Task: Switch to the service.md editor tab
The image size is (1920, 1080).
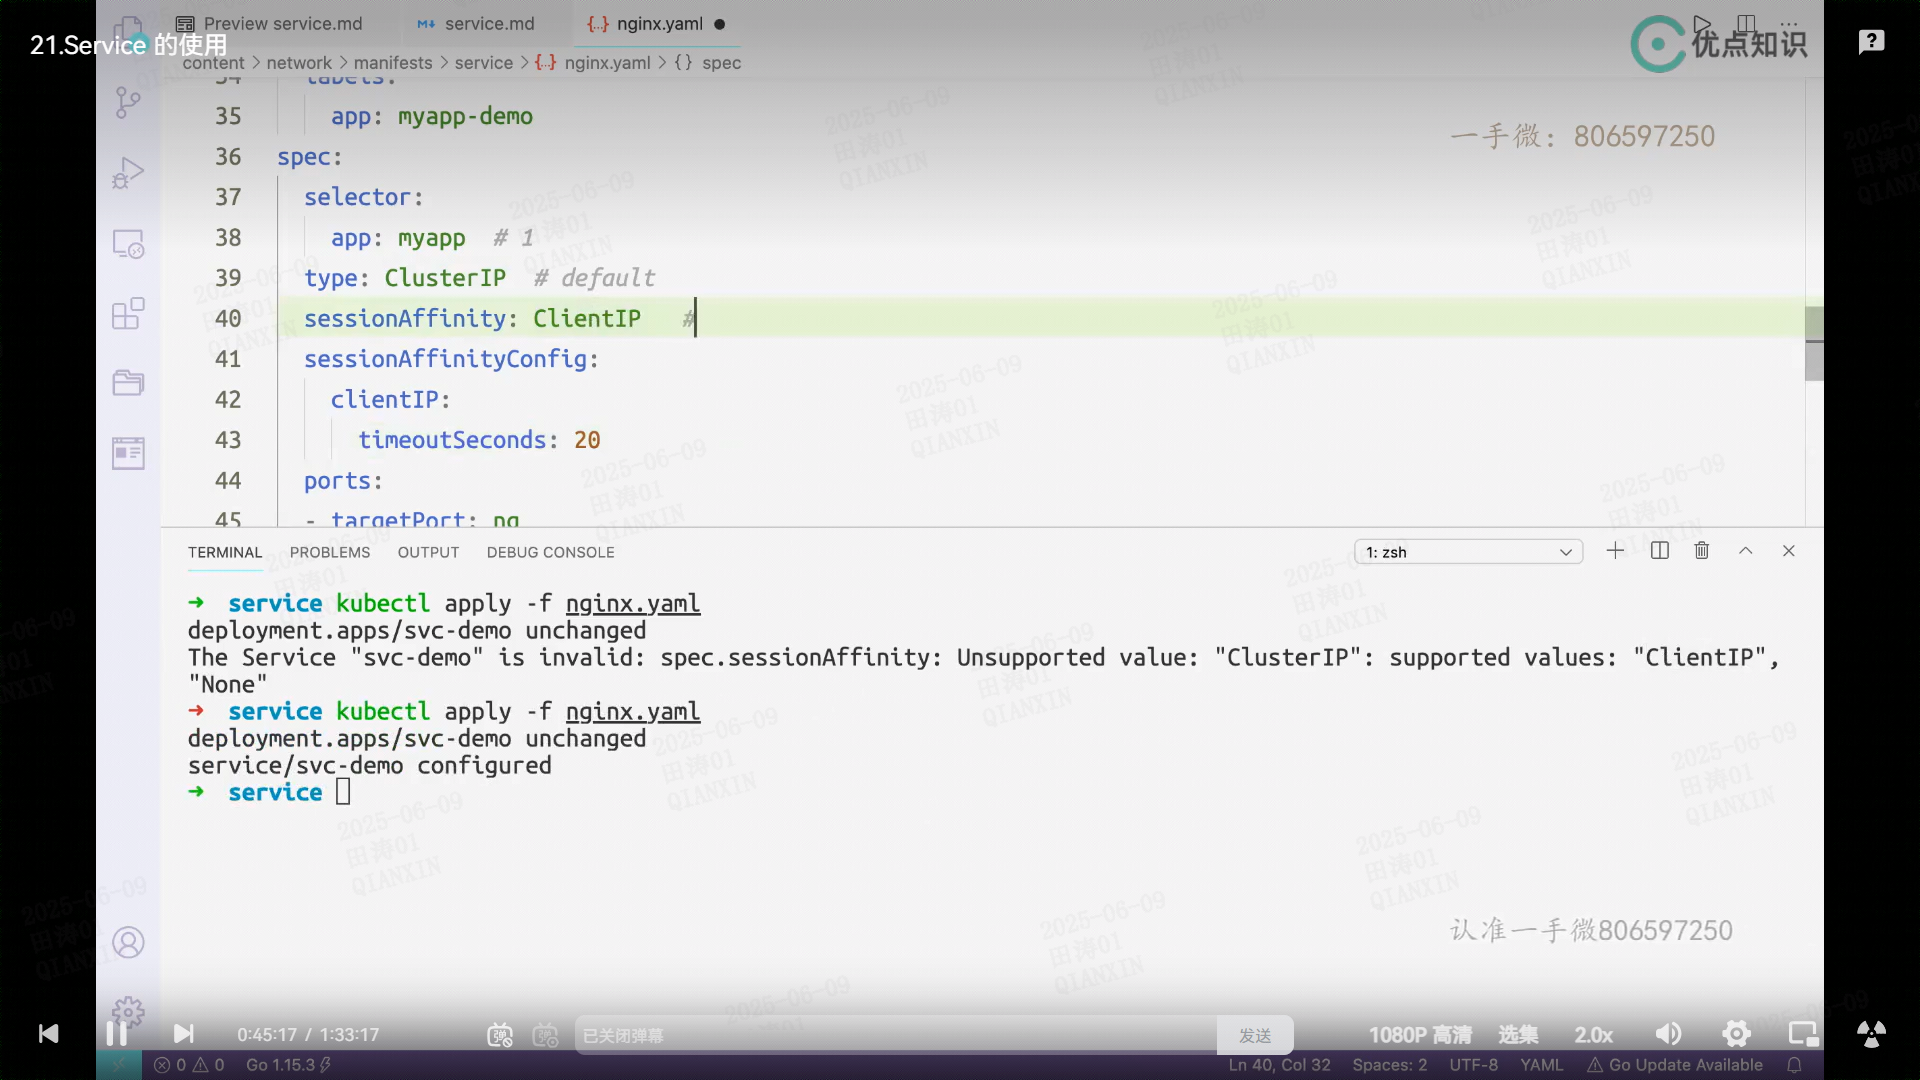Action: (489, 24)
